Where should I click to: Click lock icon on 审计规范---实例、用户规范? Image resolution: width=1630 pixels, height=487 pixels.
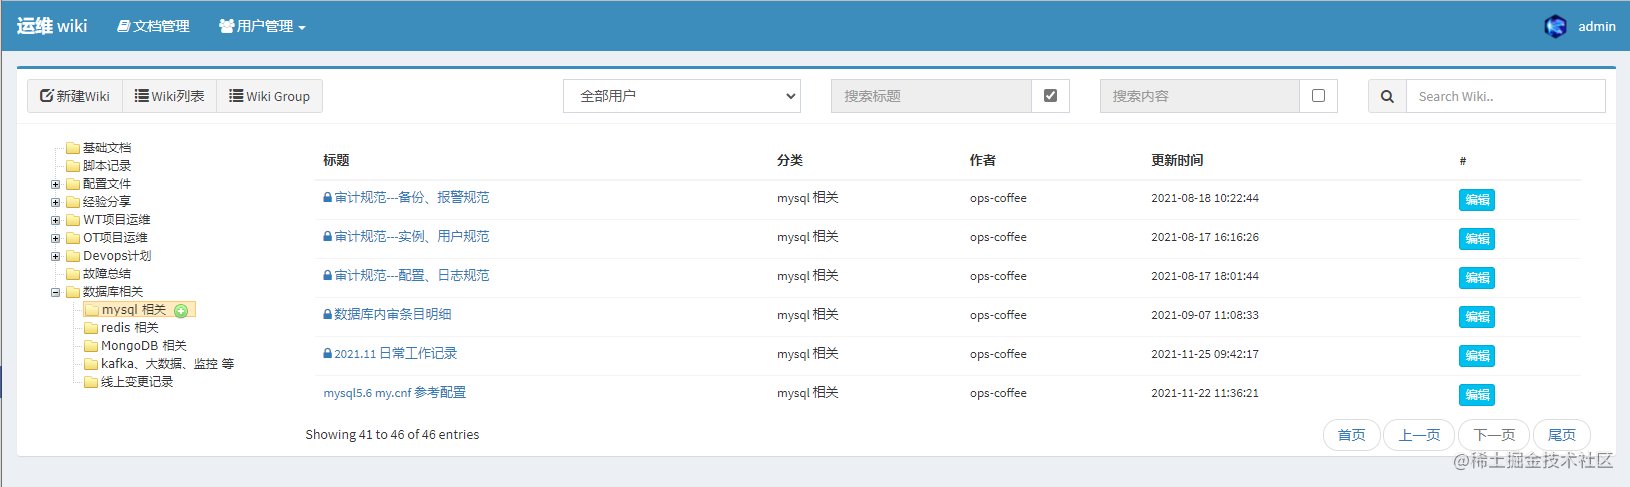coord(328,236)
